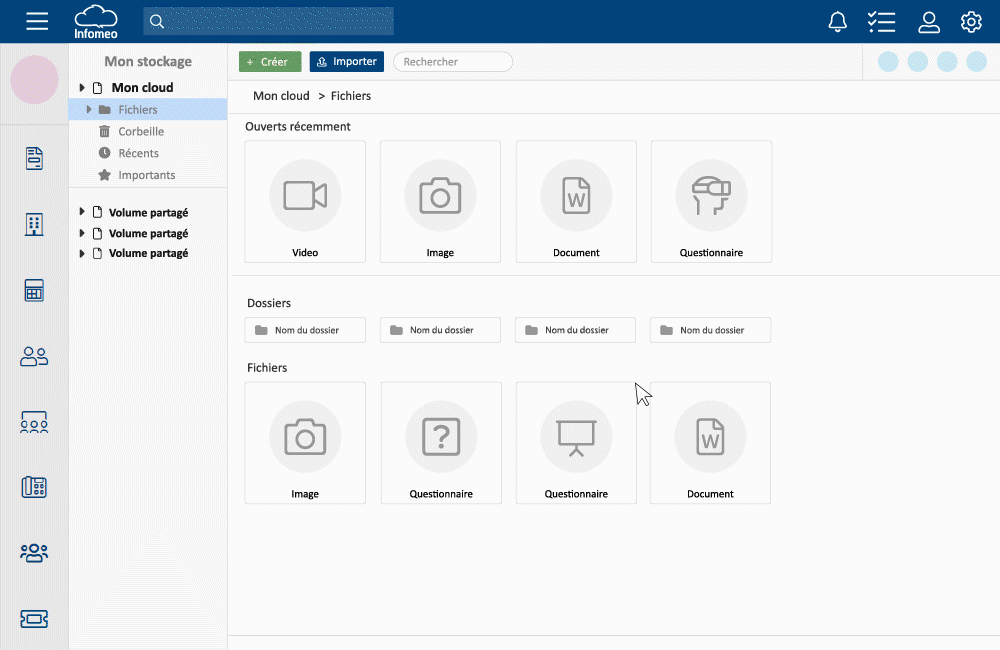This screenshot has height=650, width=1000.
Task: Select Mon cloud label
Action: pos(142,87)
